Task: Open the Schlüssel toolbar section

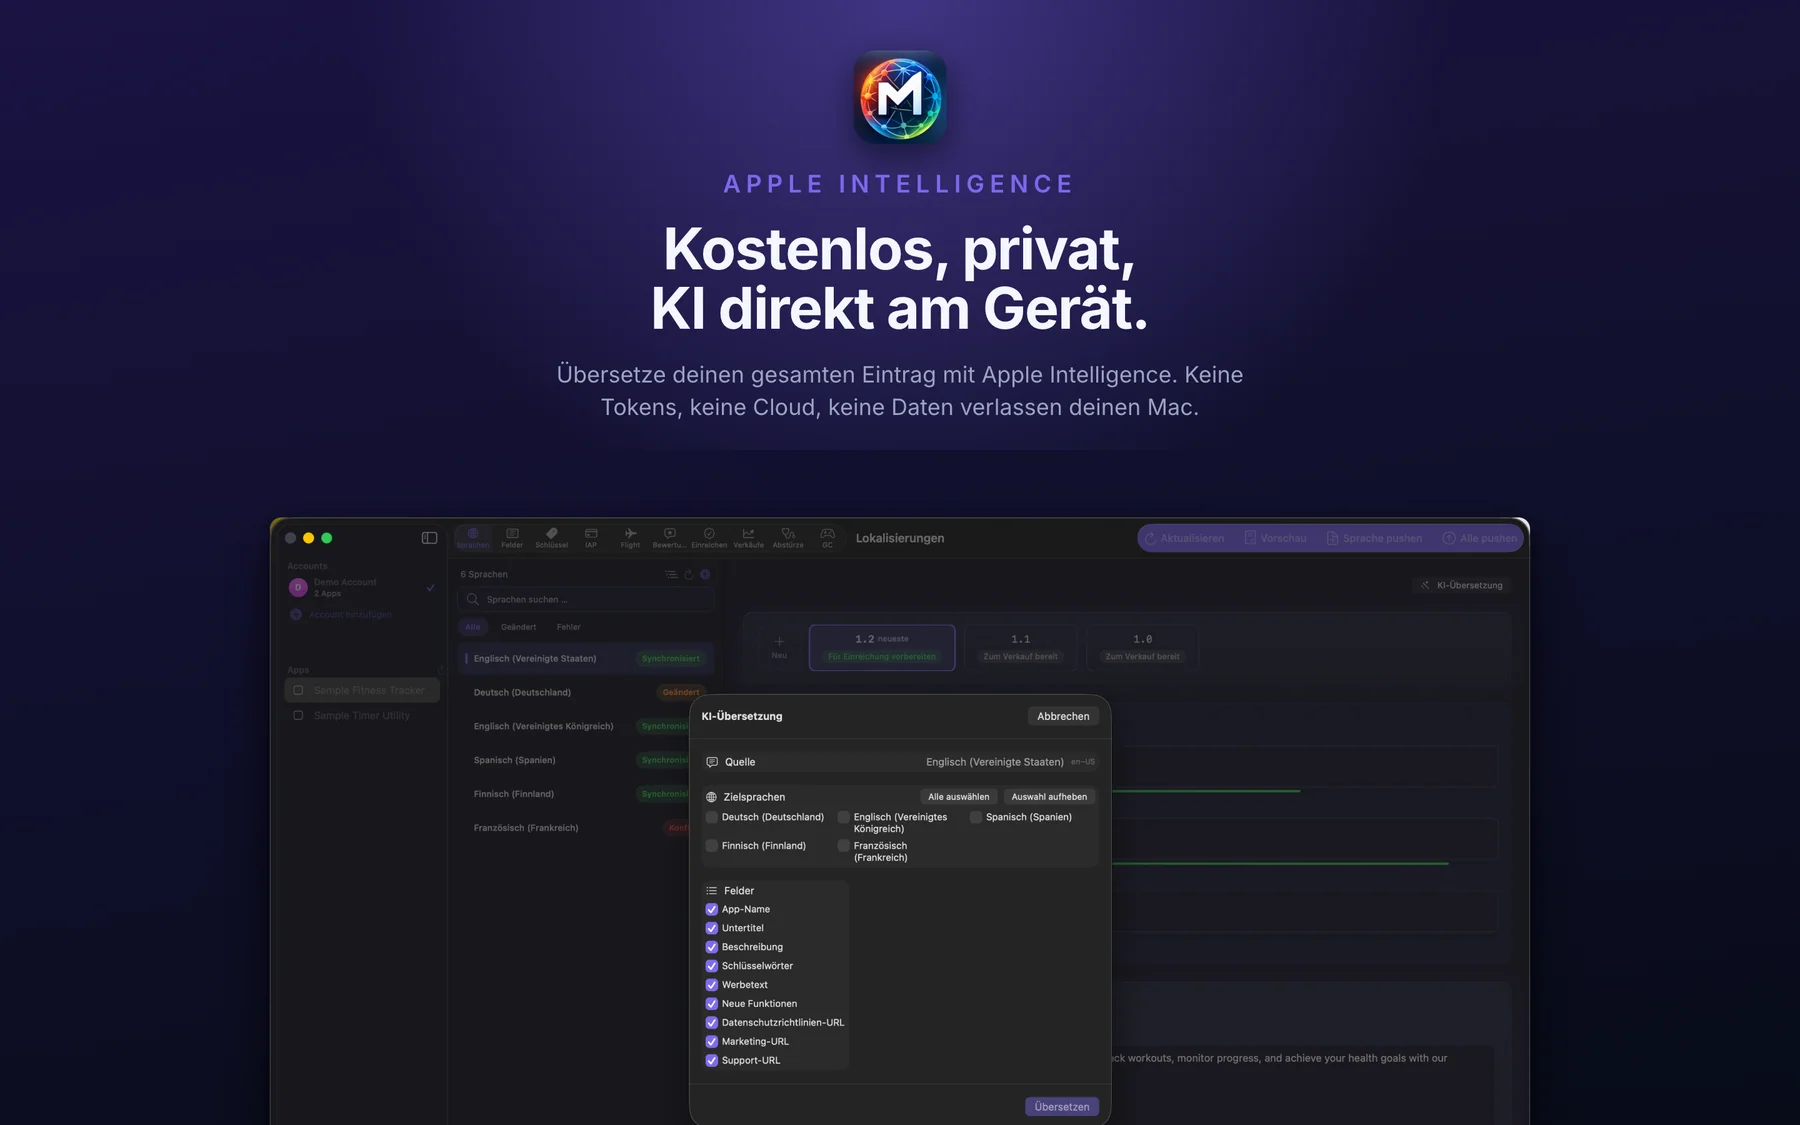Action: pos(552,538)
